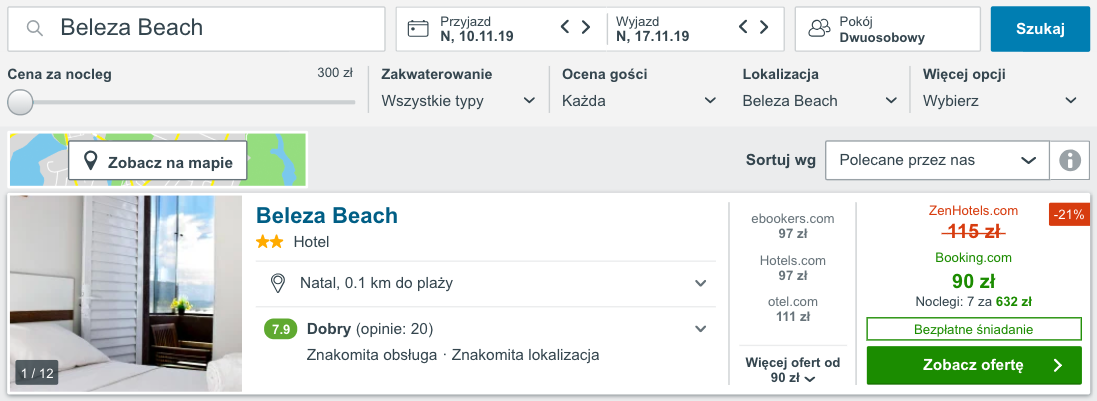The image size is (1097, 401).
Task: Go to previous departure date
Action: (x=743, y=28)
